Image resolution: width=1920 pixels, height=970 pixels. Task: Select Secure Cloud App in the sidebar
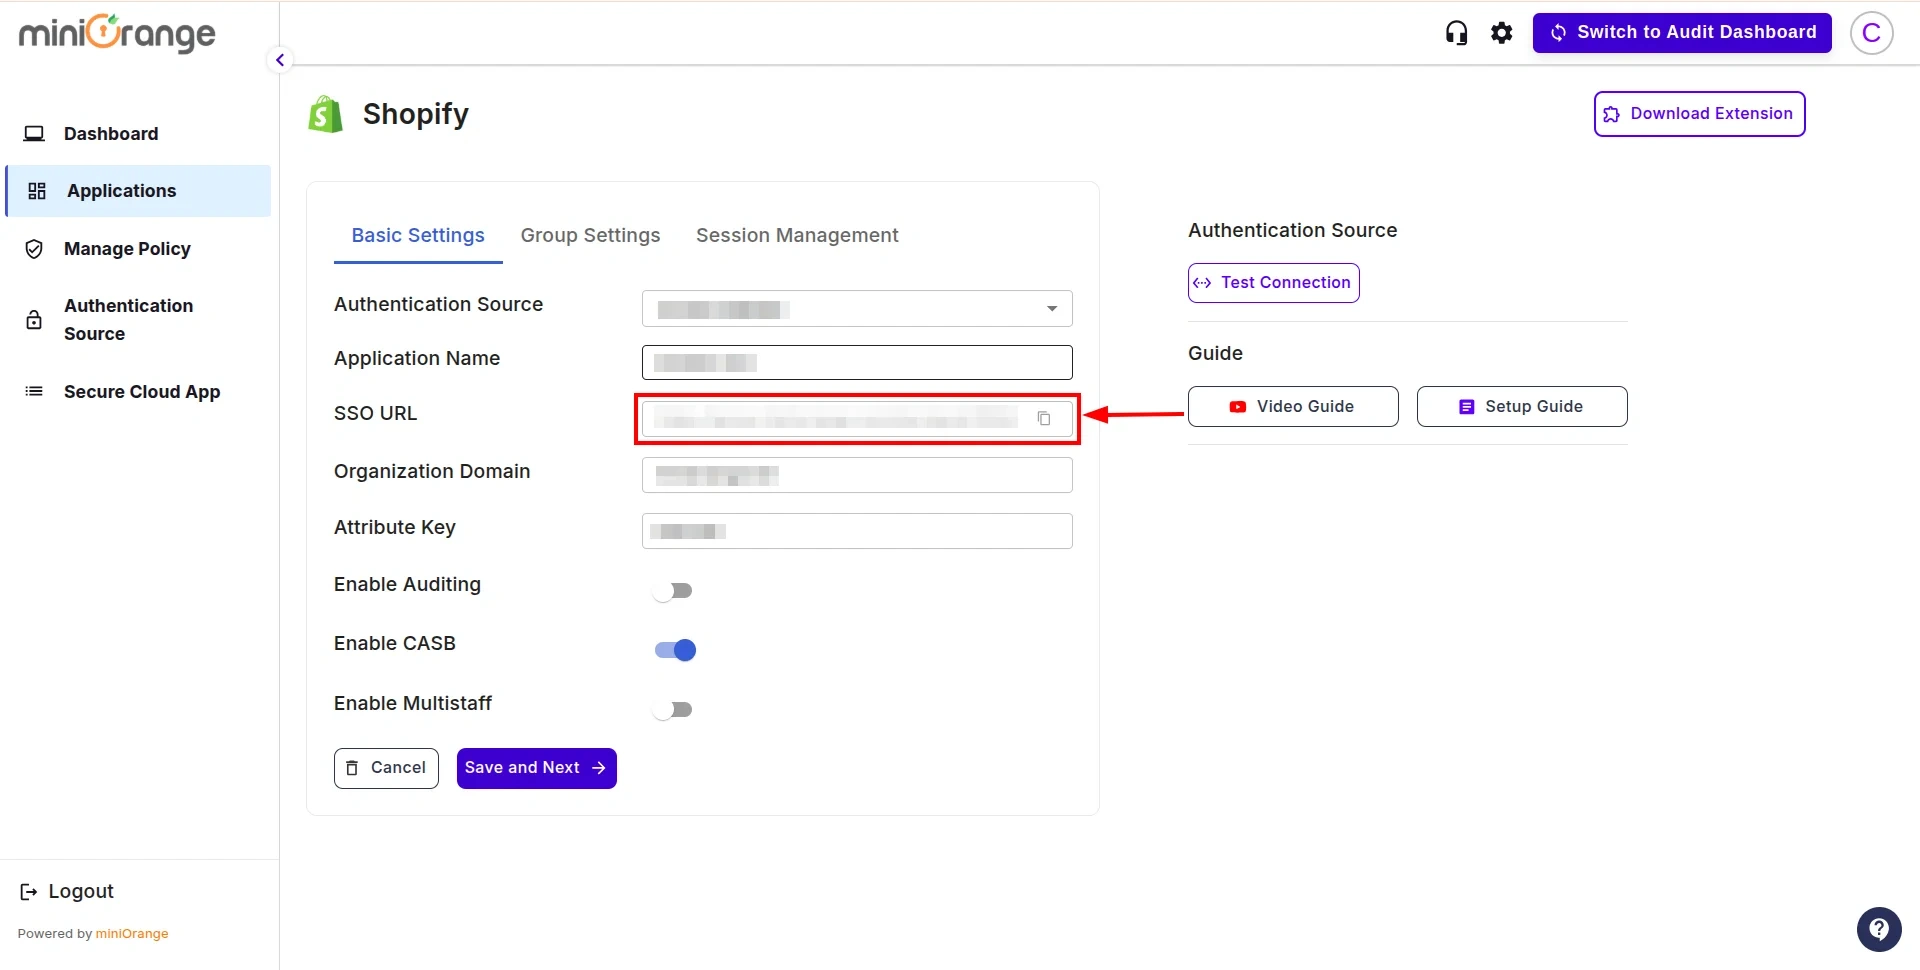click(142, 391)
